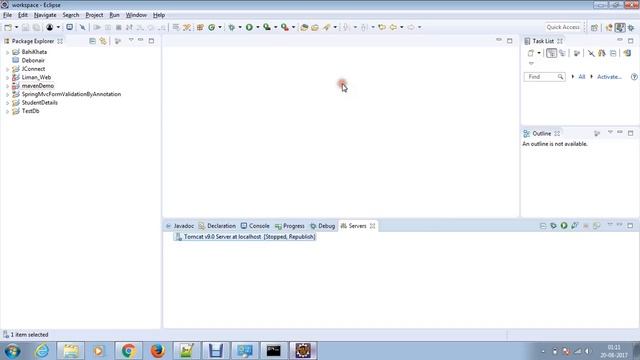Click the Run Last Tool coverage icon
This screenshot has height=360, width=640.
pyautogui.click(x=267, y=27)
